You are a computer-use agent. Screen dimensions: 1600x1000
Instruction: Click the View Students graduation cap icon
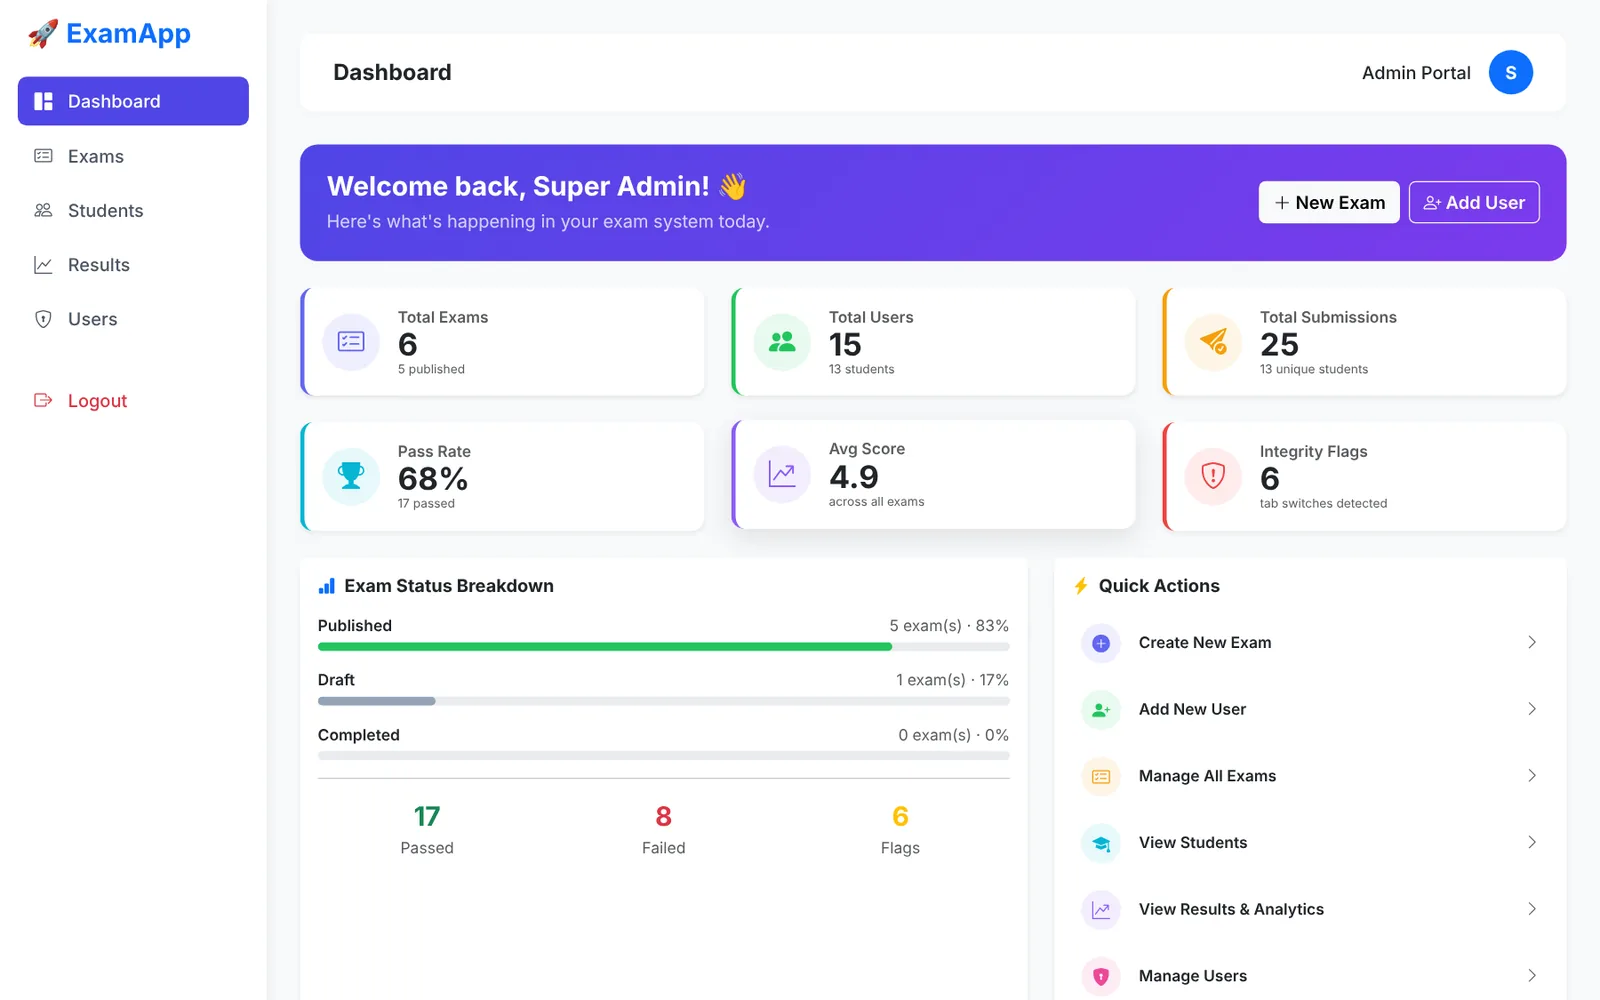1101,843
